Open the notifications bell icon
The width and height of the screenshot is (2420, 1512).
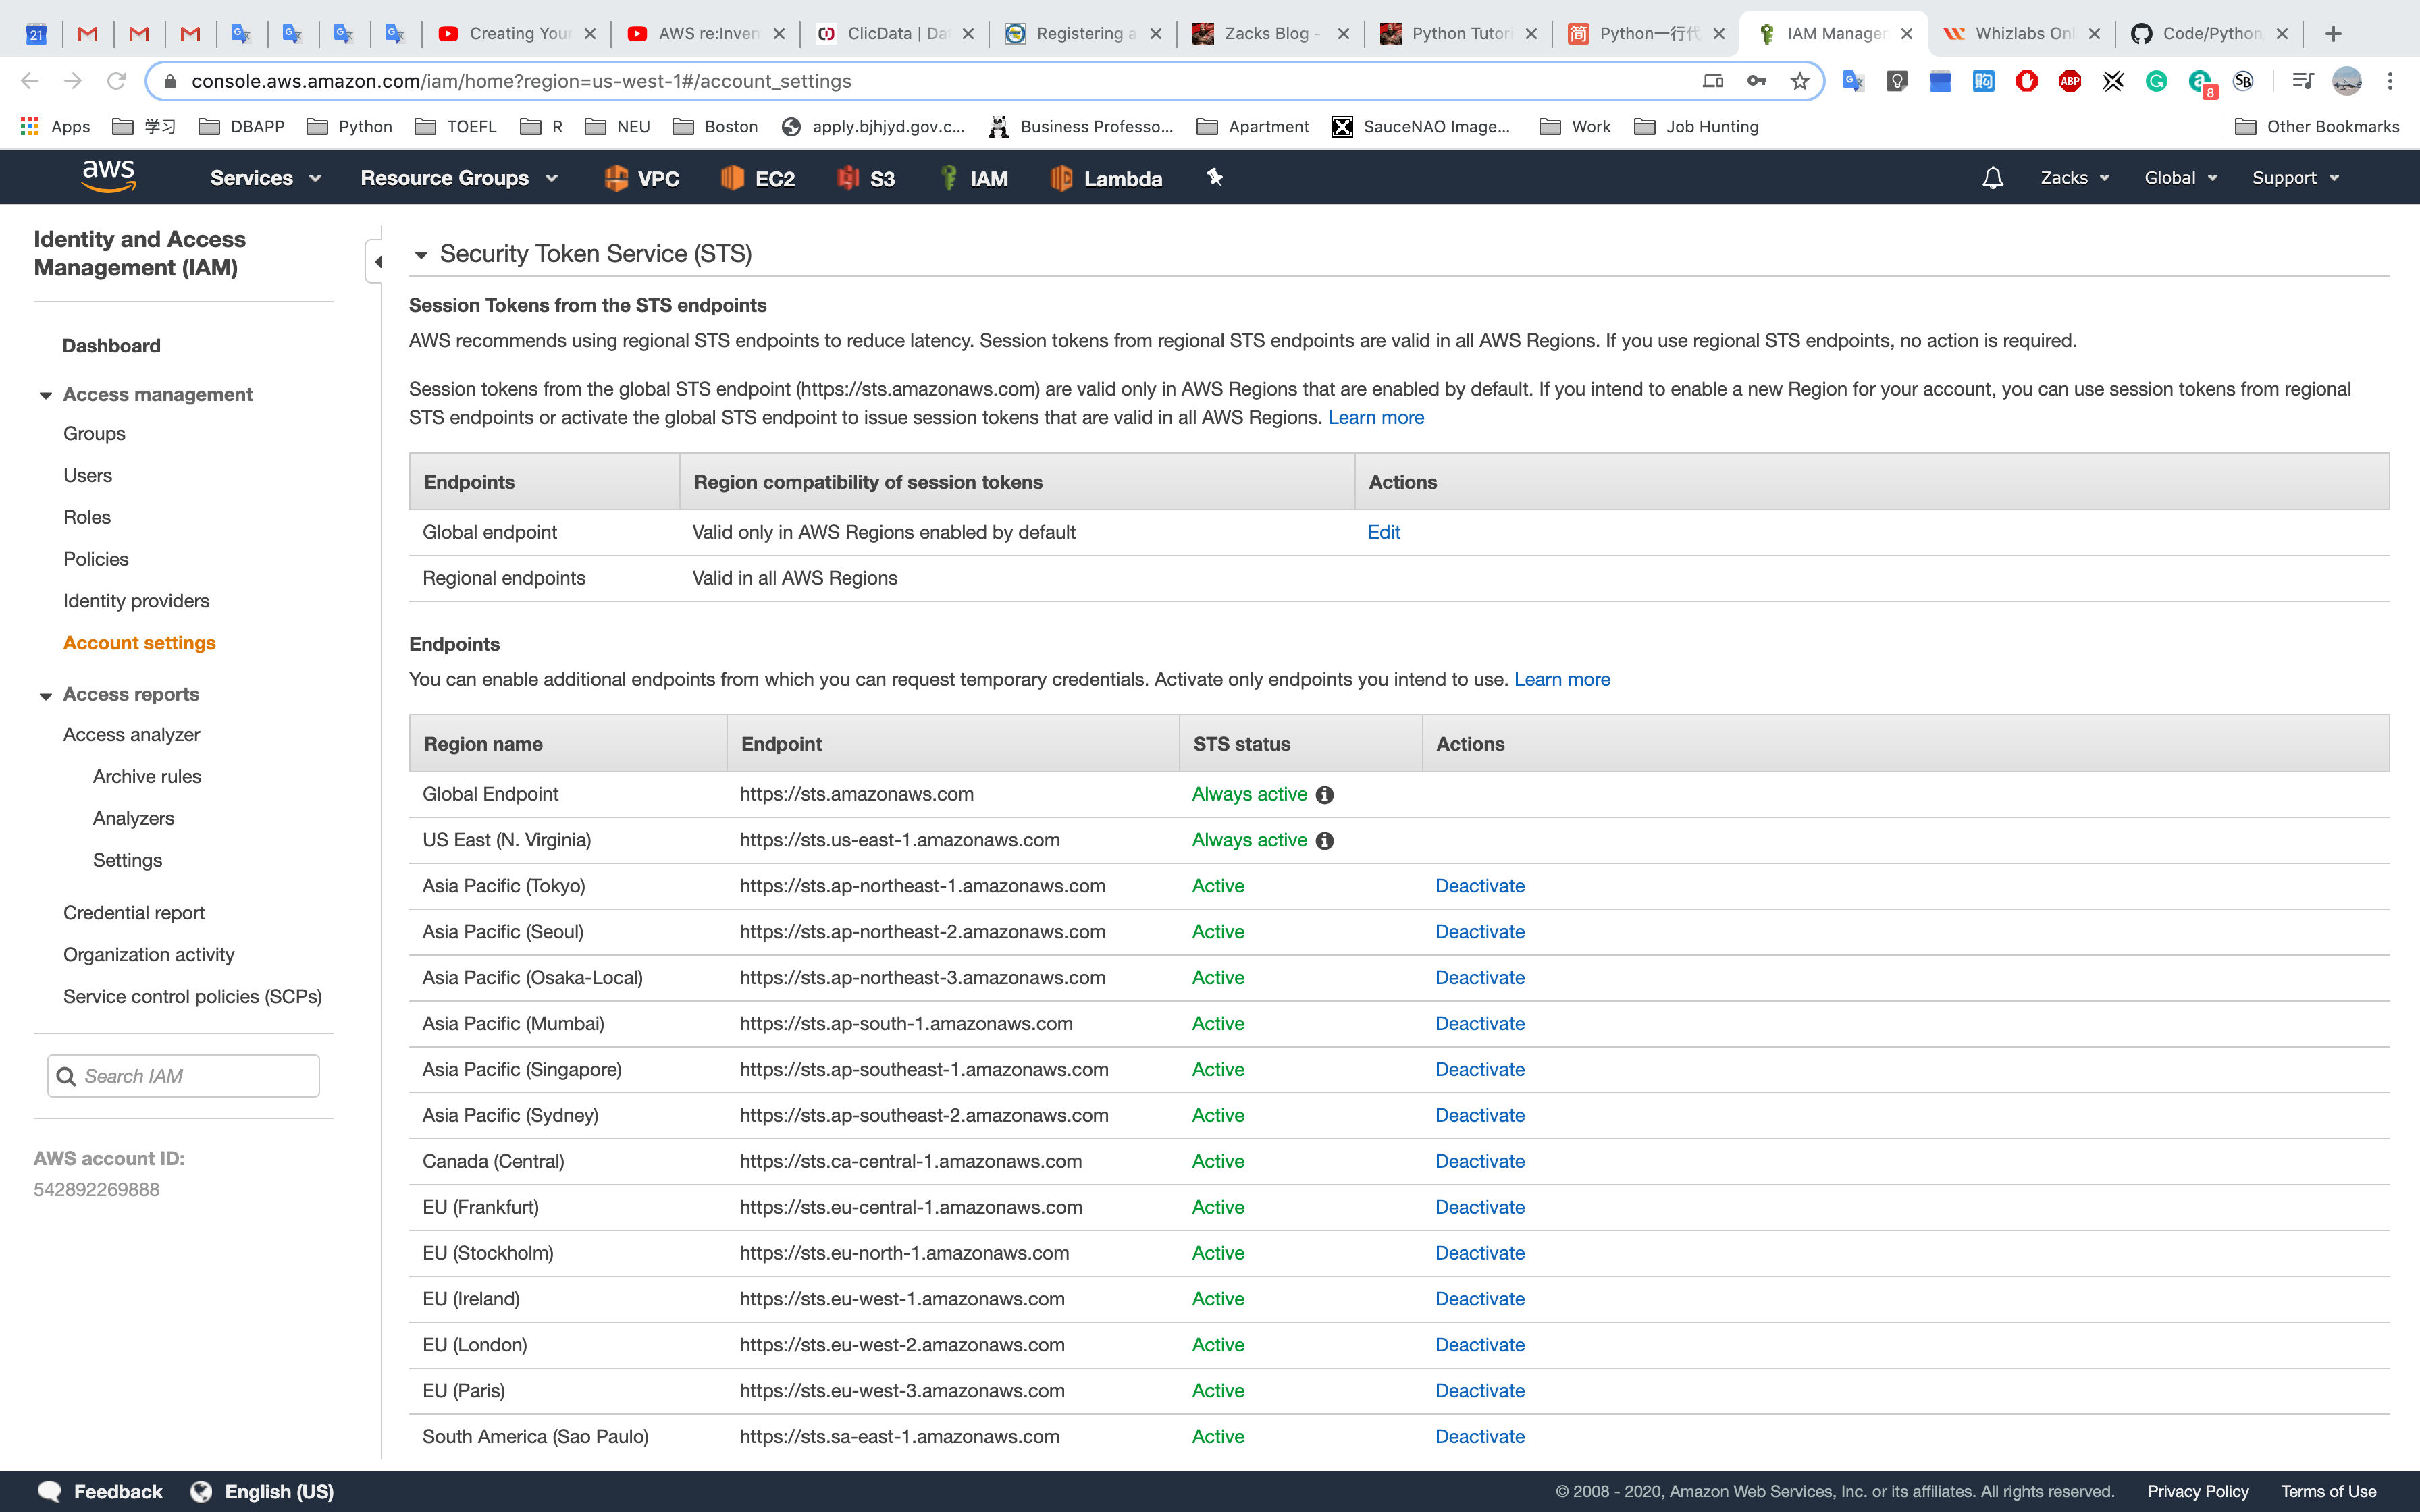[1992, 178]
